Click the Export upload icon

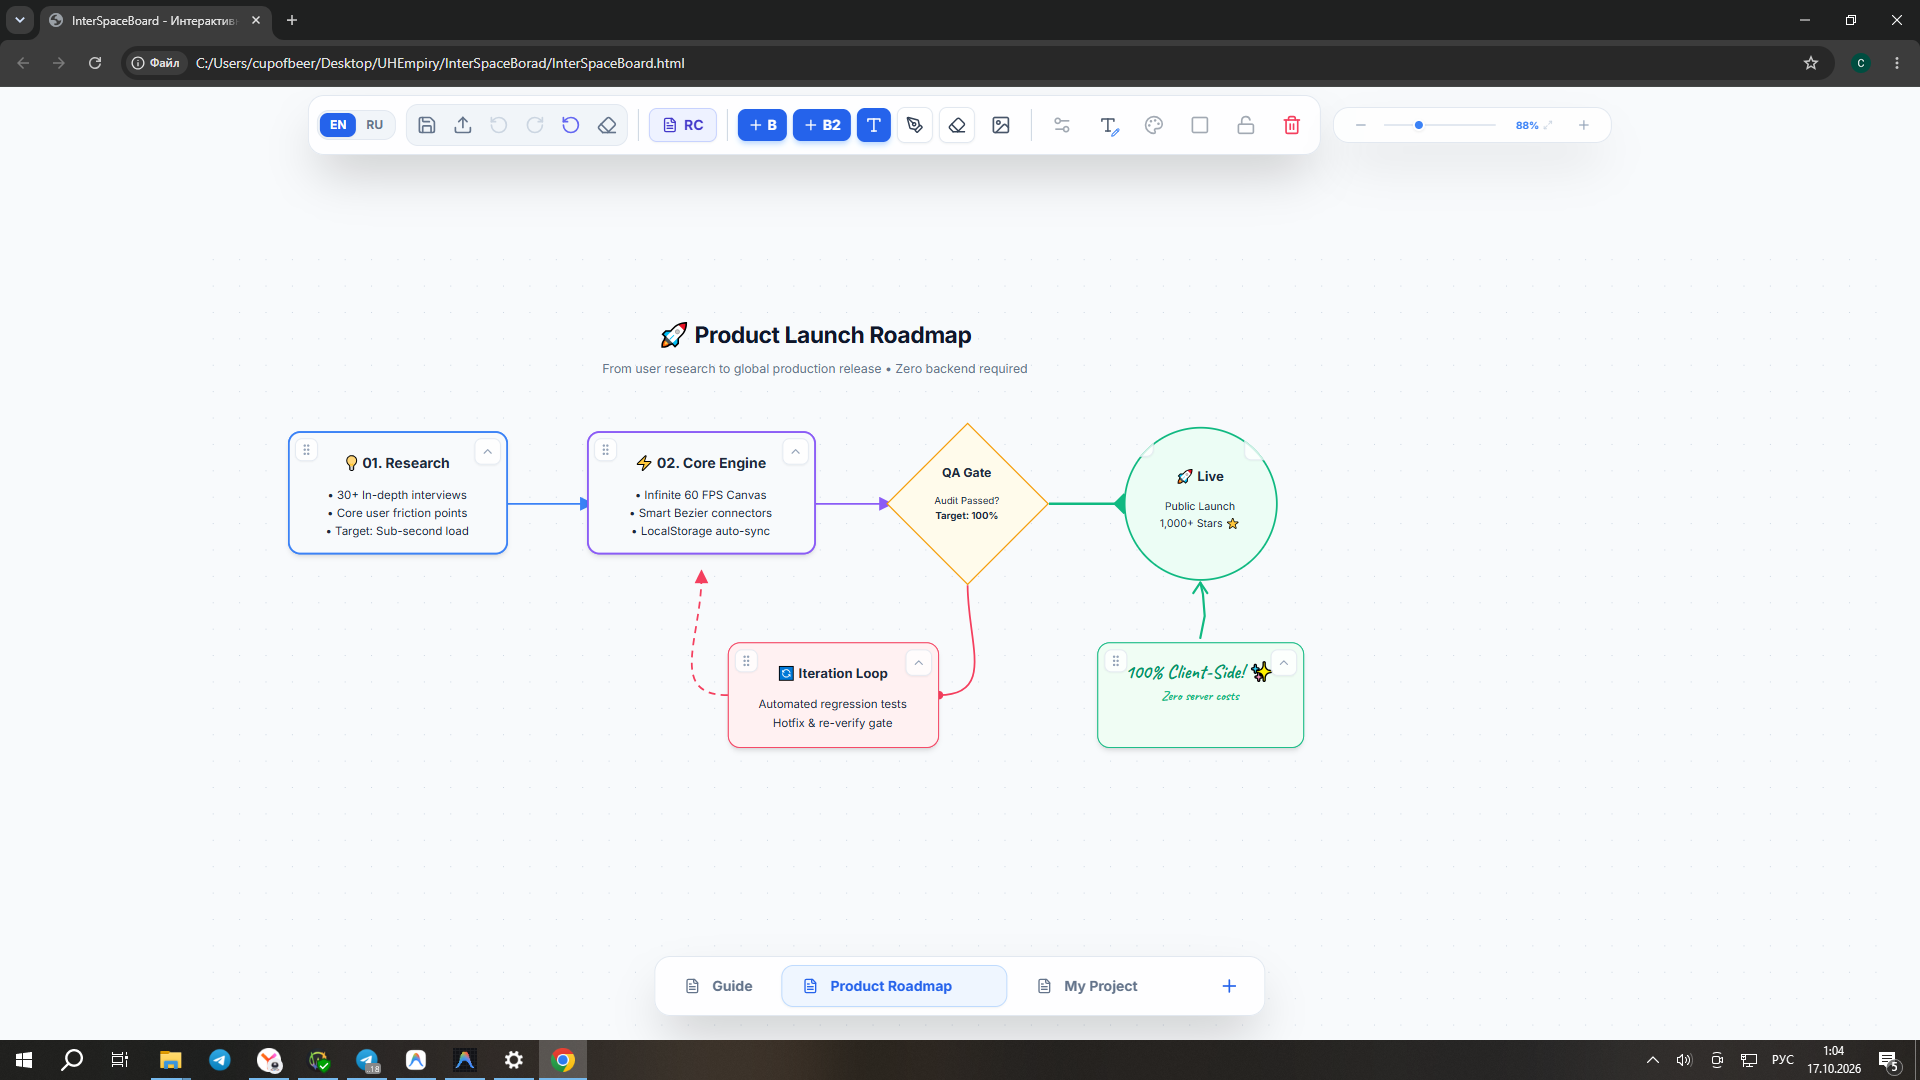(463, 125)
